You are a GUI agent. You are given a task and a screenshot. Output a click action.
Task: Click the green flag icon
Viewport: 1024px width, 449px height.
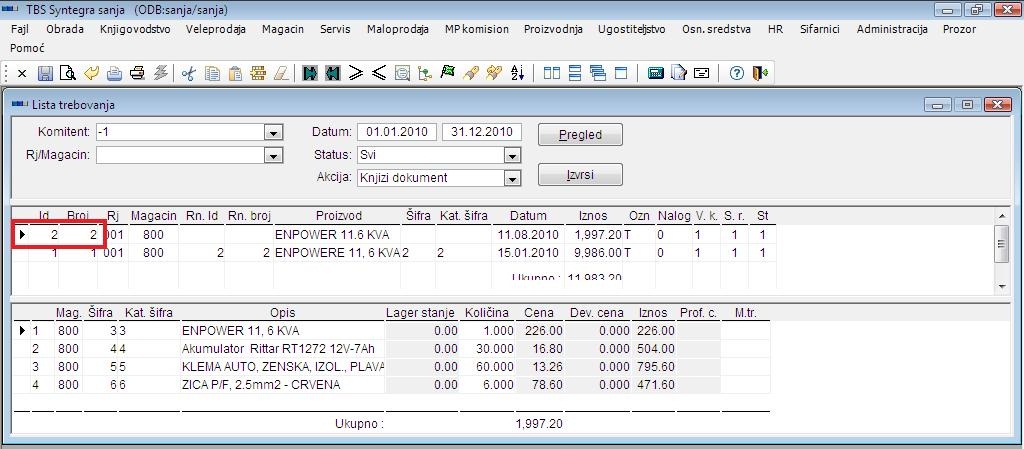(448, 73)
